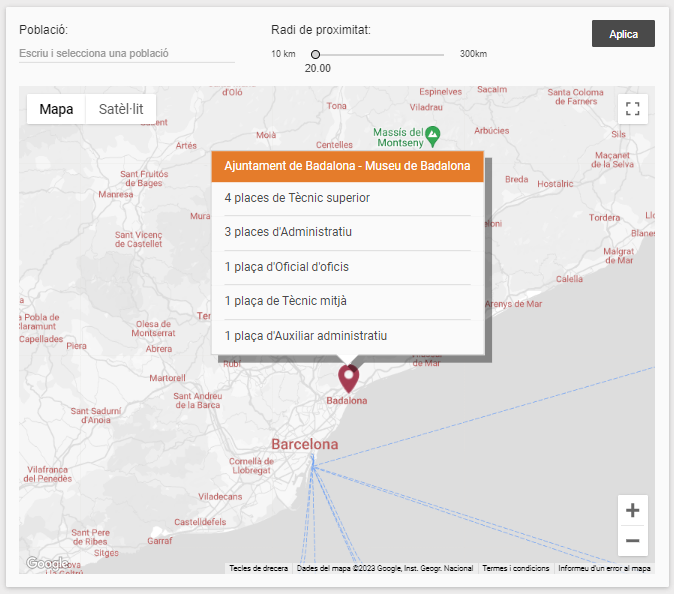Screen dimensions: 674x594
Task: Select 4 places de Tècnic superior
Action: tap(347, 198)
